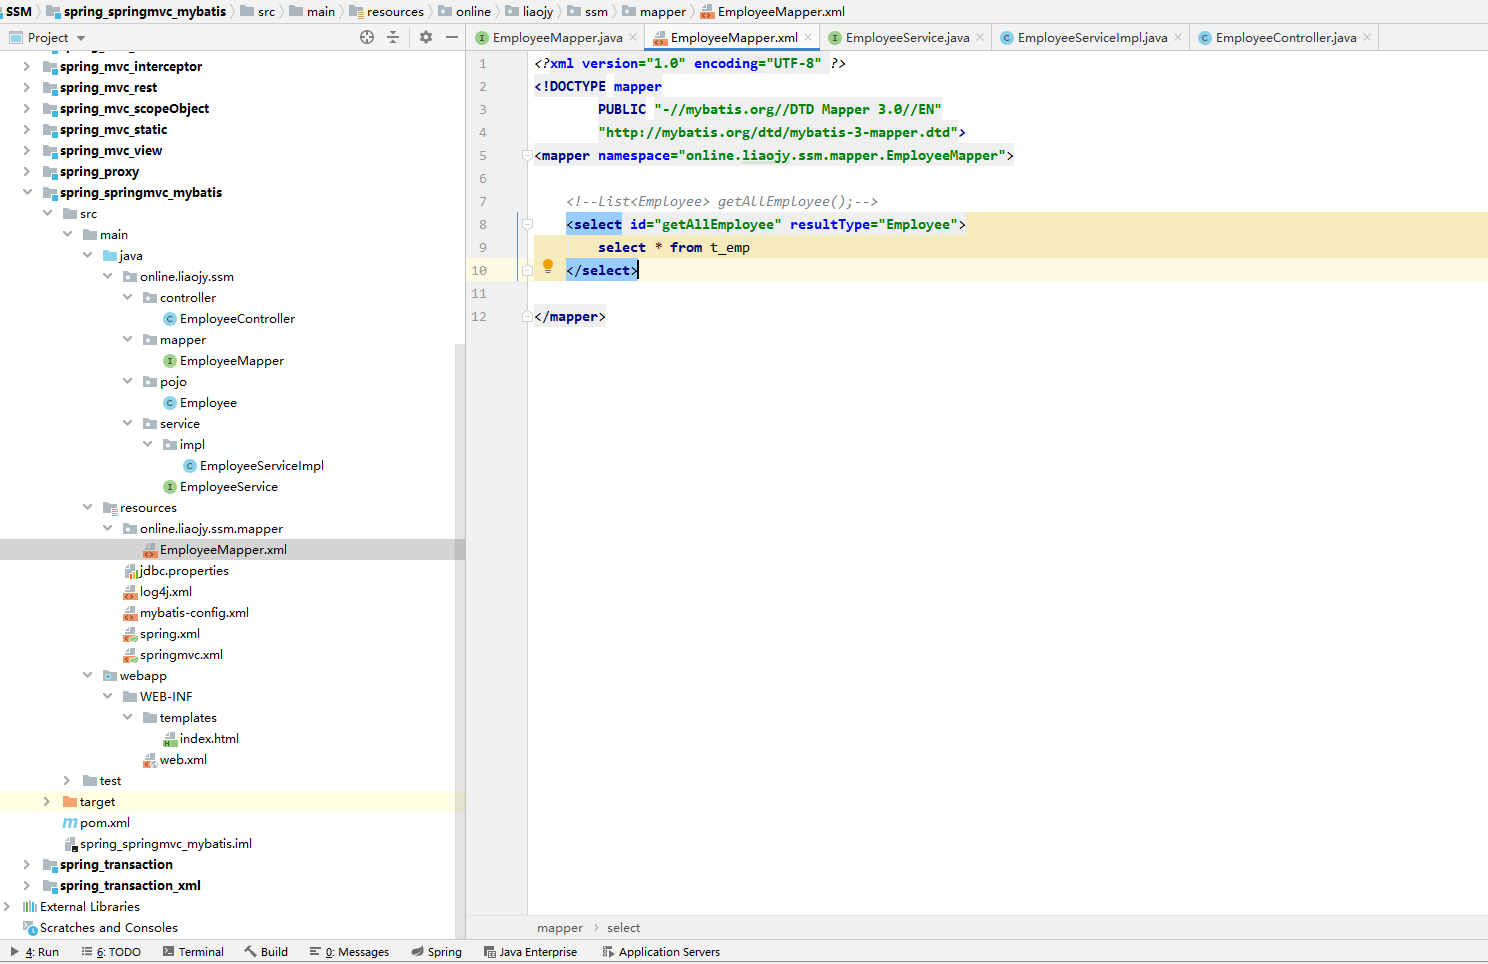Expand the spring_mvc_interceptor module
The image size is (1488, 964).
[x=27, y=66]
